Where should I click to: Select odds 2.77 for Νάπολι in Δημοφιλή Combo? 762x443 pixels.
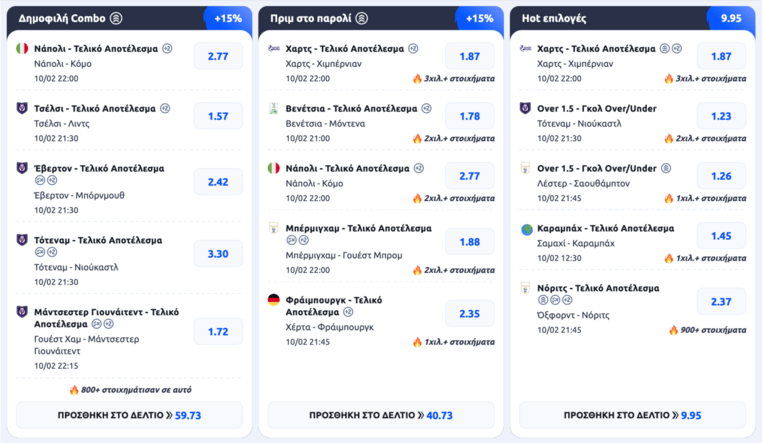pyautogui.click(x=218, y=56)
